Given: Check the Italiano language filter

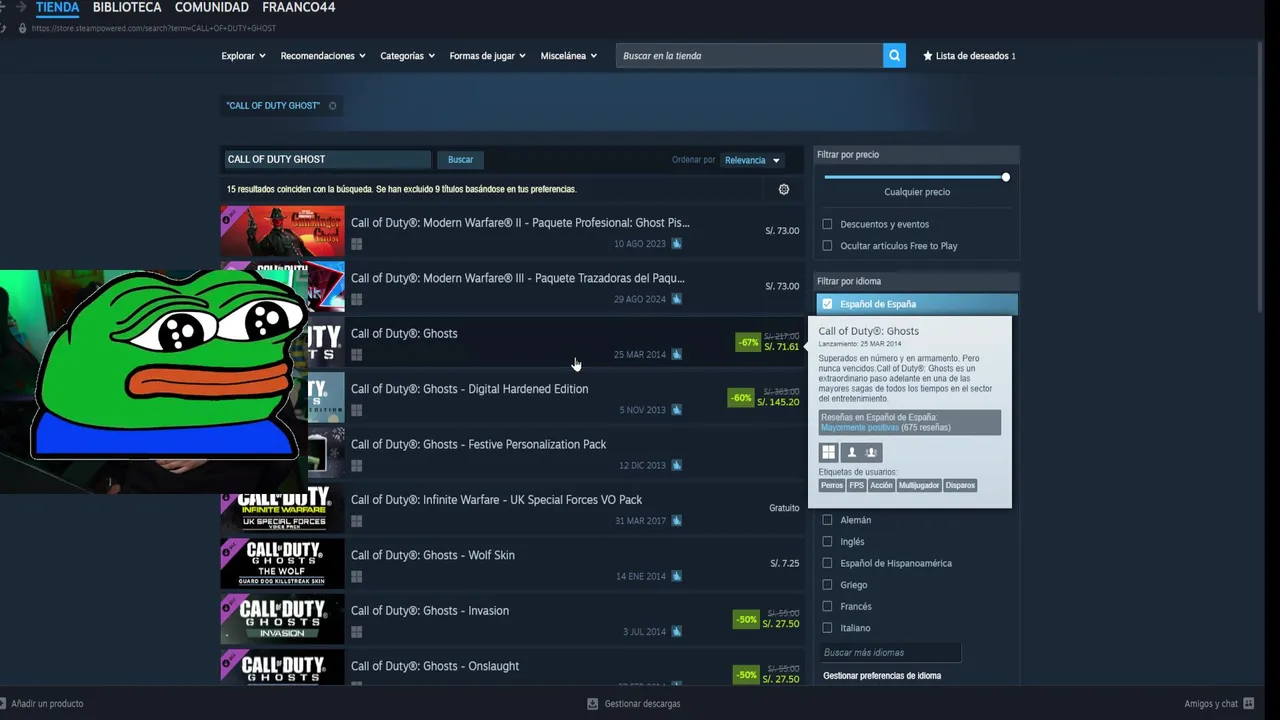Looking at the screenshot, I should tap(827, 628).
